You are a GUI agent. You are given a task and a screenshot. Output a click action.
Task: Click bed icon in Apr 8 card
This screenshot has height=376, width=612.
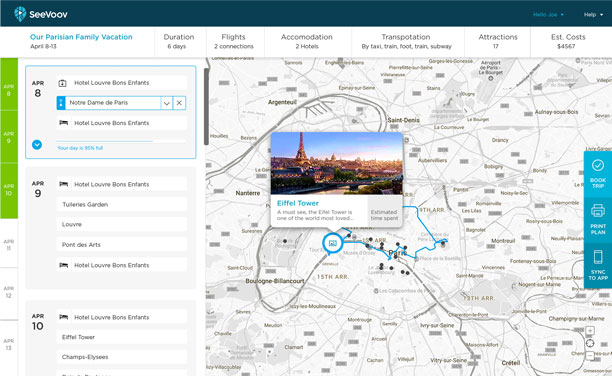(x=64, y=123)
